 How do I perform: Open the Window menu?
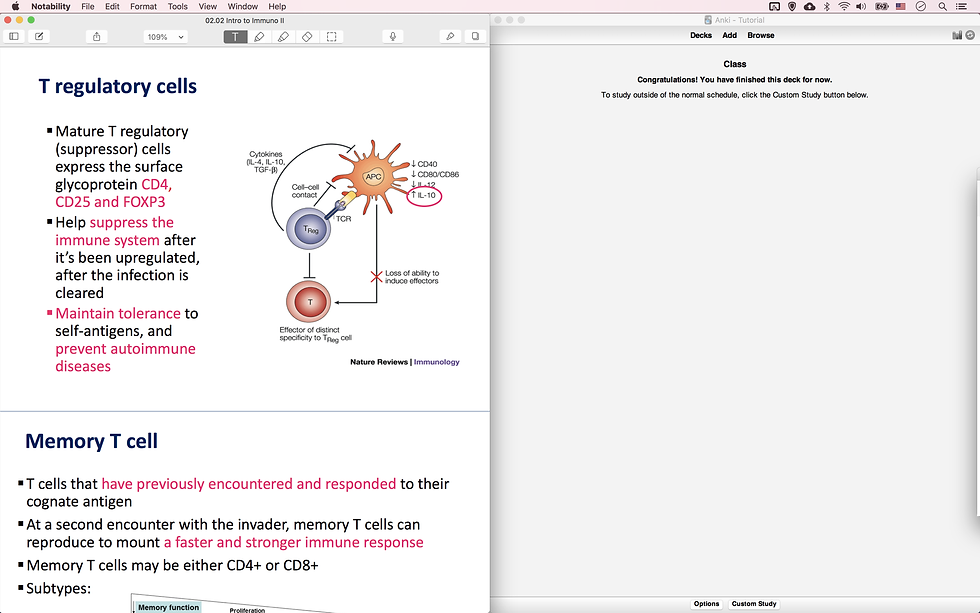pyautogui.click(x=242, y=6)
